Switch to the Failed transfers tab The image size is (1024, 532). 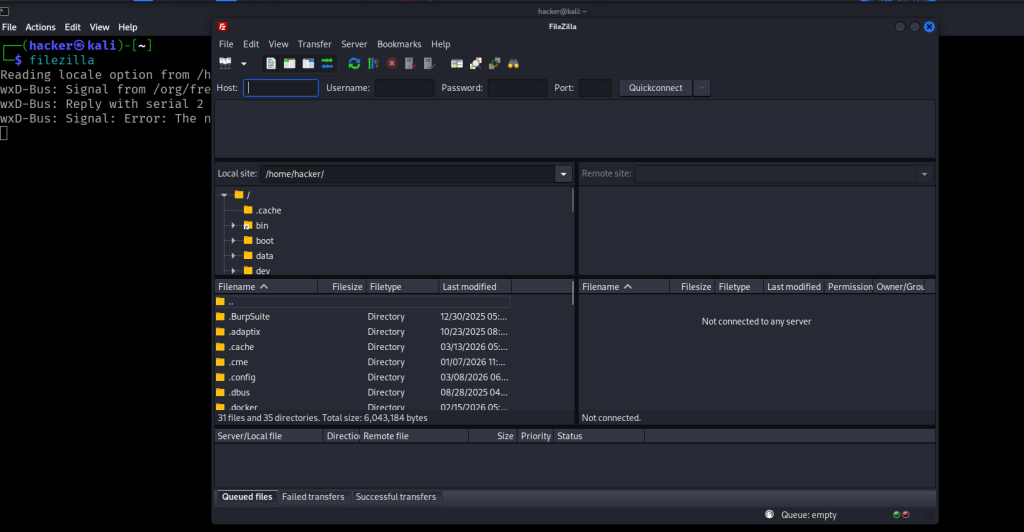point(313,497)
